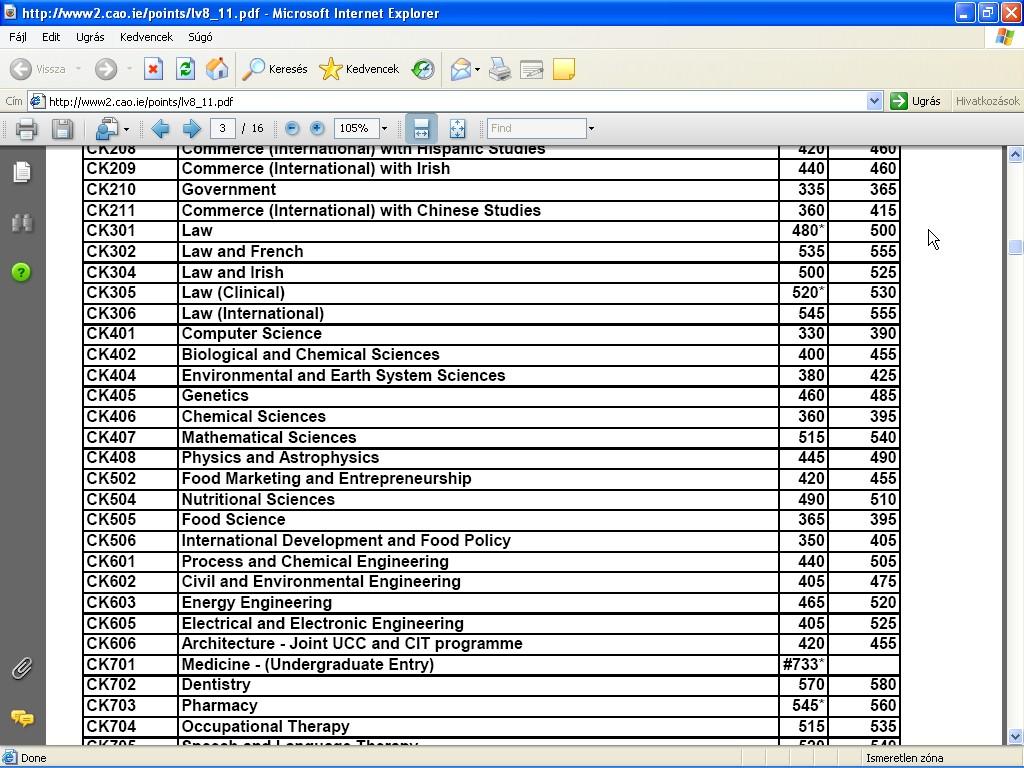Click the Mail envelope icon

(x=461, y=69)
